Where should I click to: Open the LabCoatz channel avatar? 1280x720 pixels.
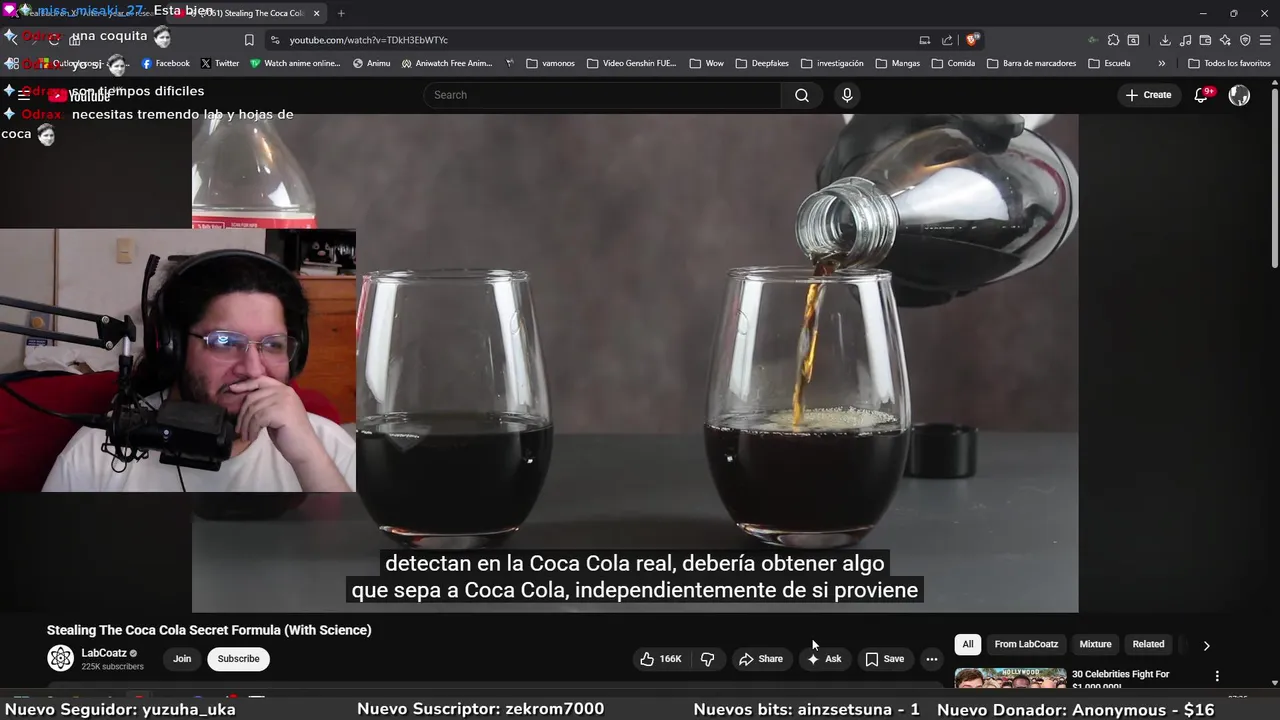pos(61,658)
